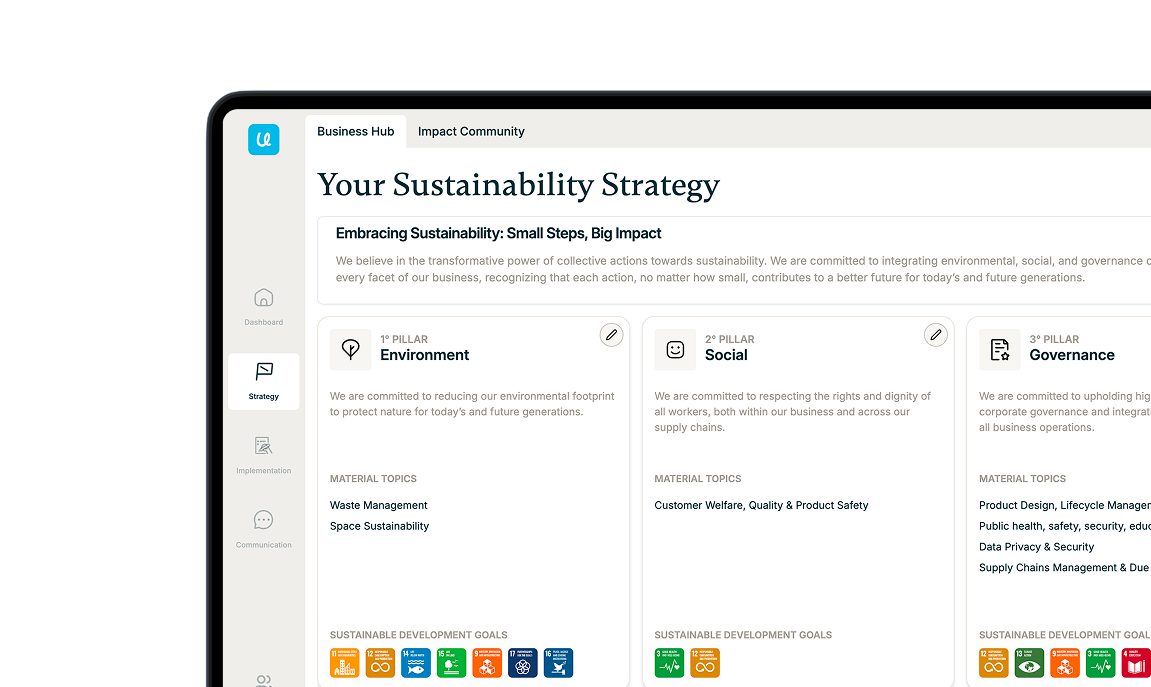
Task: Click Customer Welfare, Quality & Product Safety
Action: [x=761, y=505]
